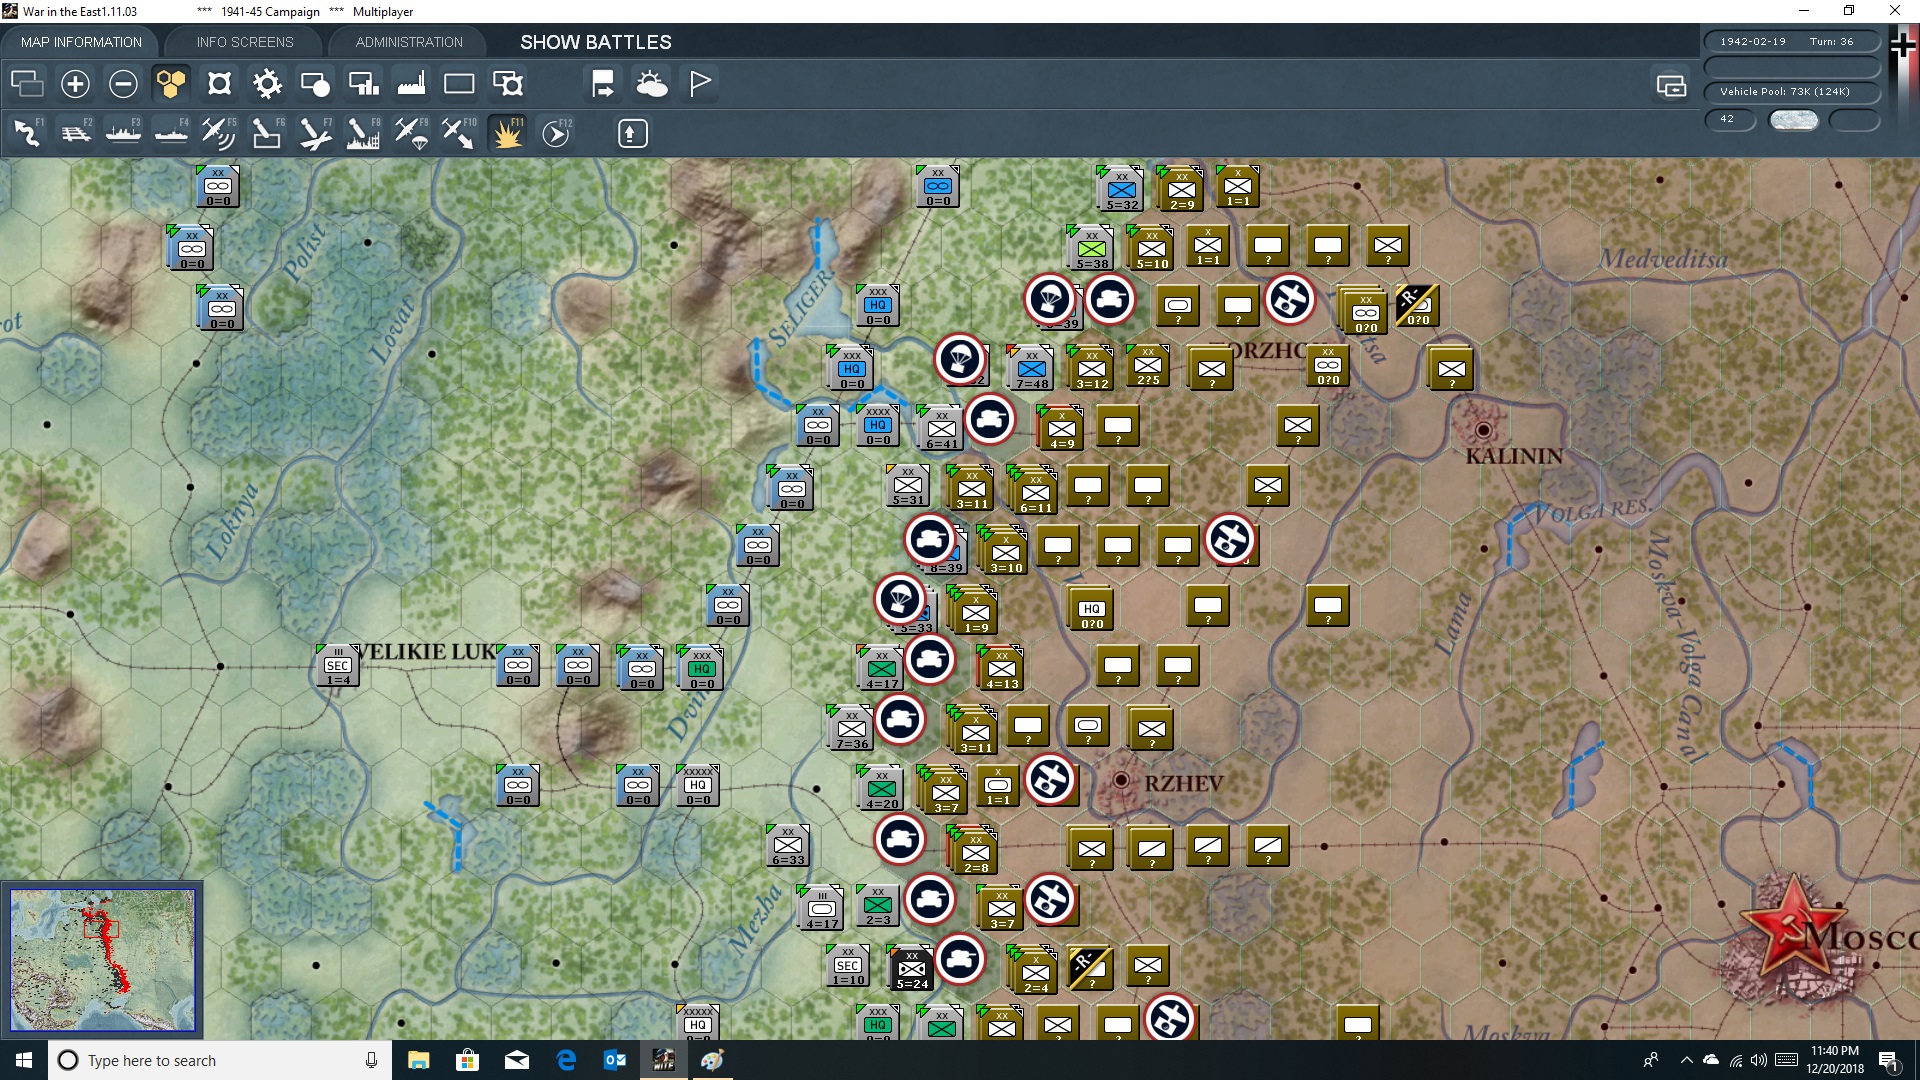The width and height of the screenshot is (1920, 1080).
Task: Select the F7 bomb airfield mode
Action: coord(315,133)
